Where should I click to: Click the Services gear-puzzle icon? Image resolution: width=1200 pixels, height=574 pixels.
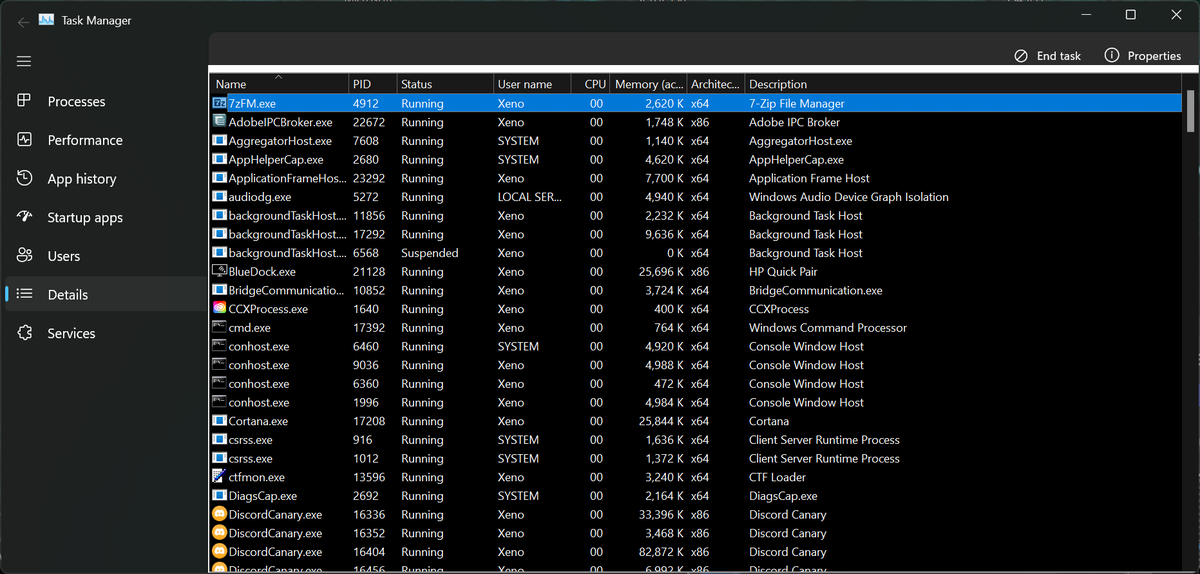[25, 333]
